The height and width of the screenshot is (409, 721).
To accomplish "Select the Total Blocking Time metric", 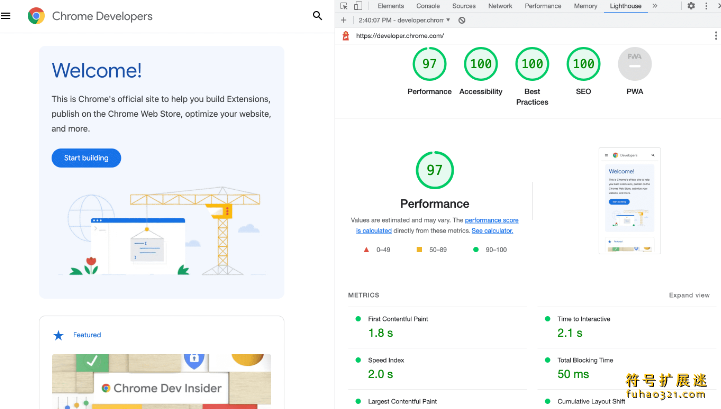I will [585, 360].
